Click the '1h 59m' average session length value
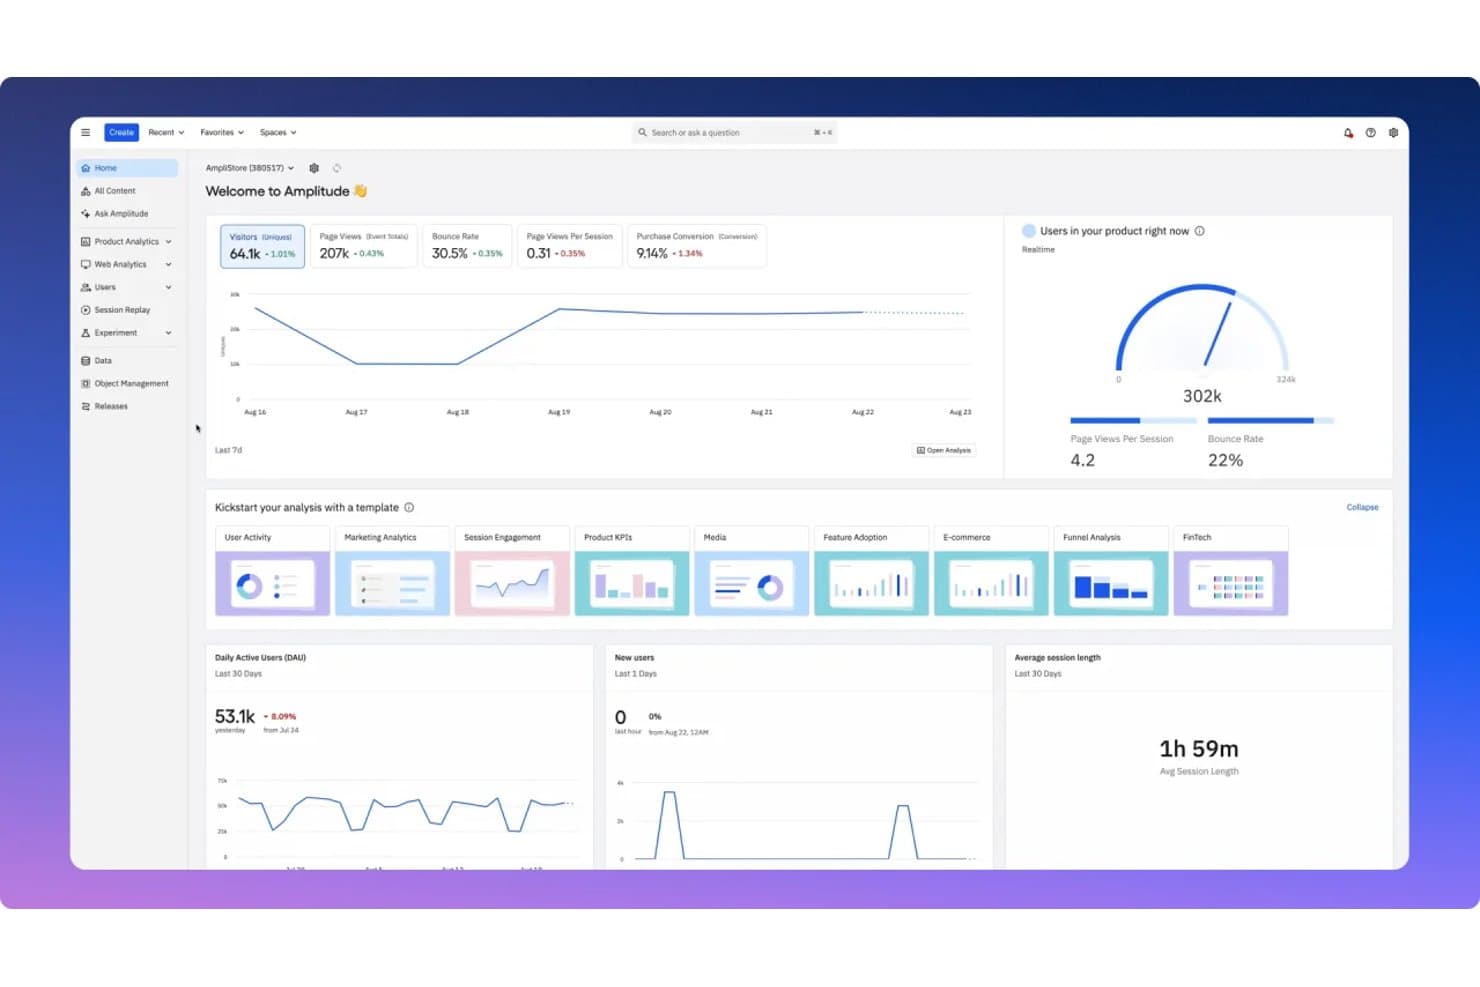The height and width of the screenshot is (987, 1480). (x=1199, y=749)
